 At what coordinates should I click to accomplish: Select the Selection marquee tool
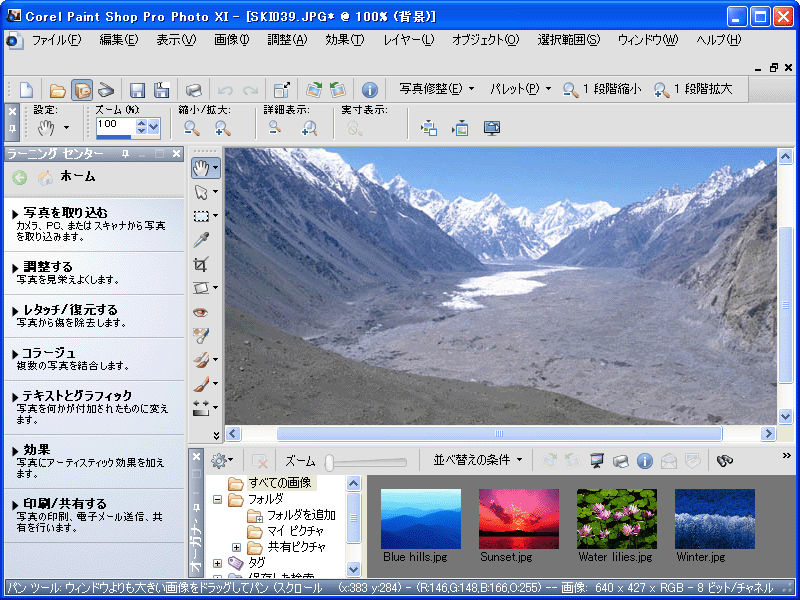pos(202,216)
